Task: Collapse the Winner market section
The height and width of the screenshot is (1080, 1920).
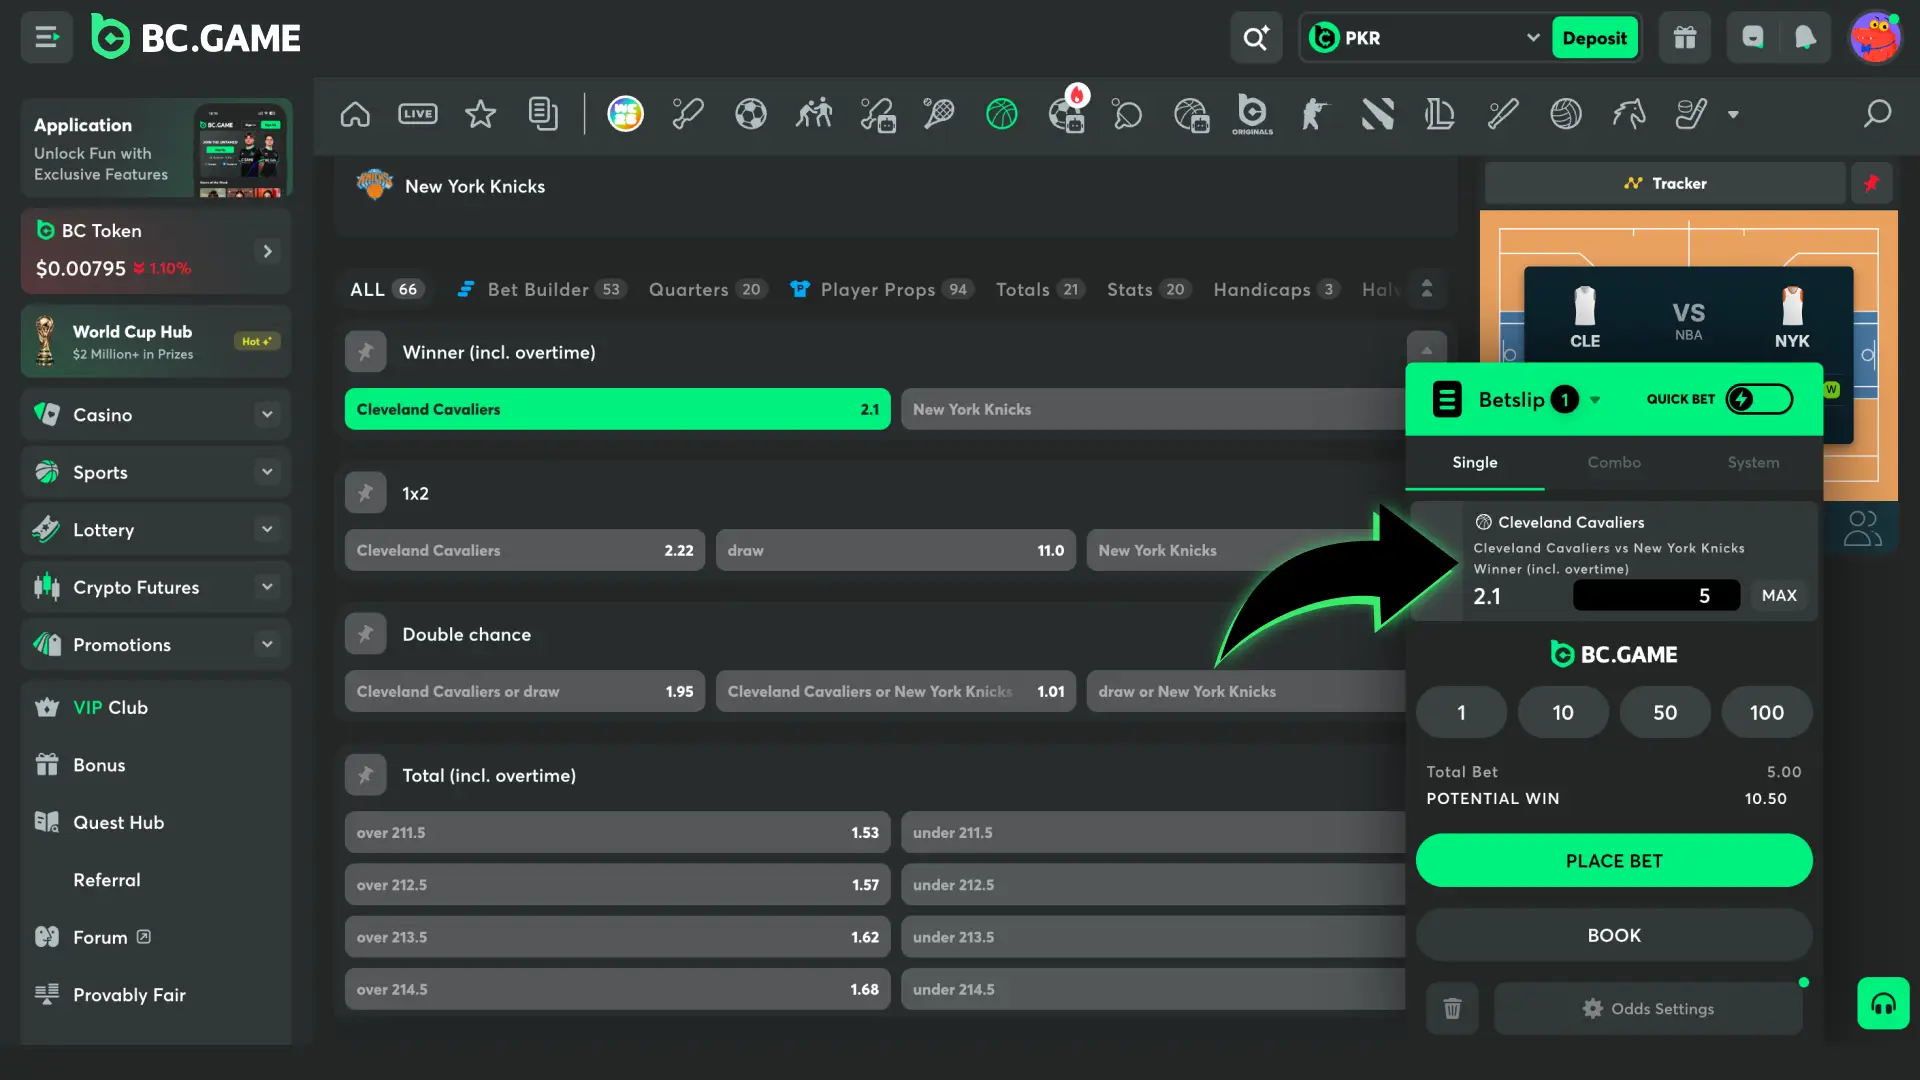Action: 1427,350
